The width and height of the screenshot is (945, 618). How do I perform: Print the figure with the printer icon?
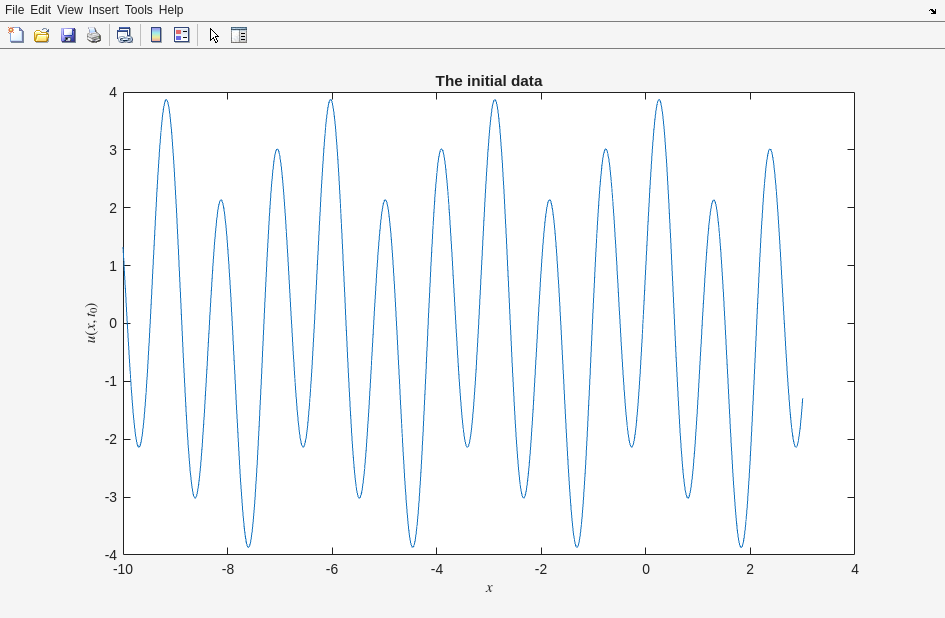[94, 35]
